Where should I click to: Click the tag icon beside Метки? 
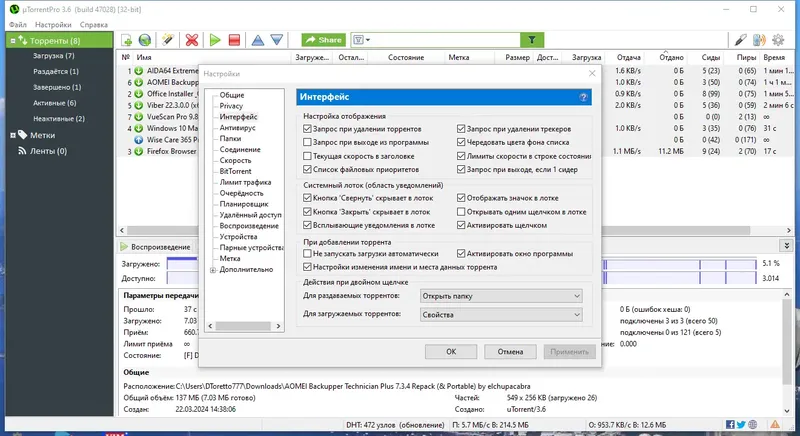22,135
